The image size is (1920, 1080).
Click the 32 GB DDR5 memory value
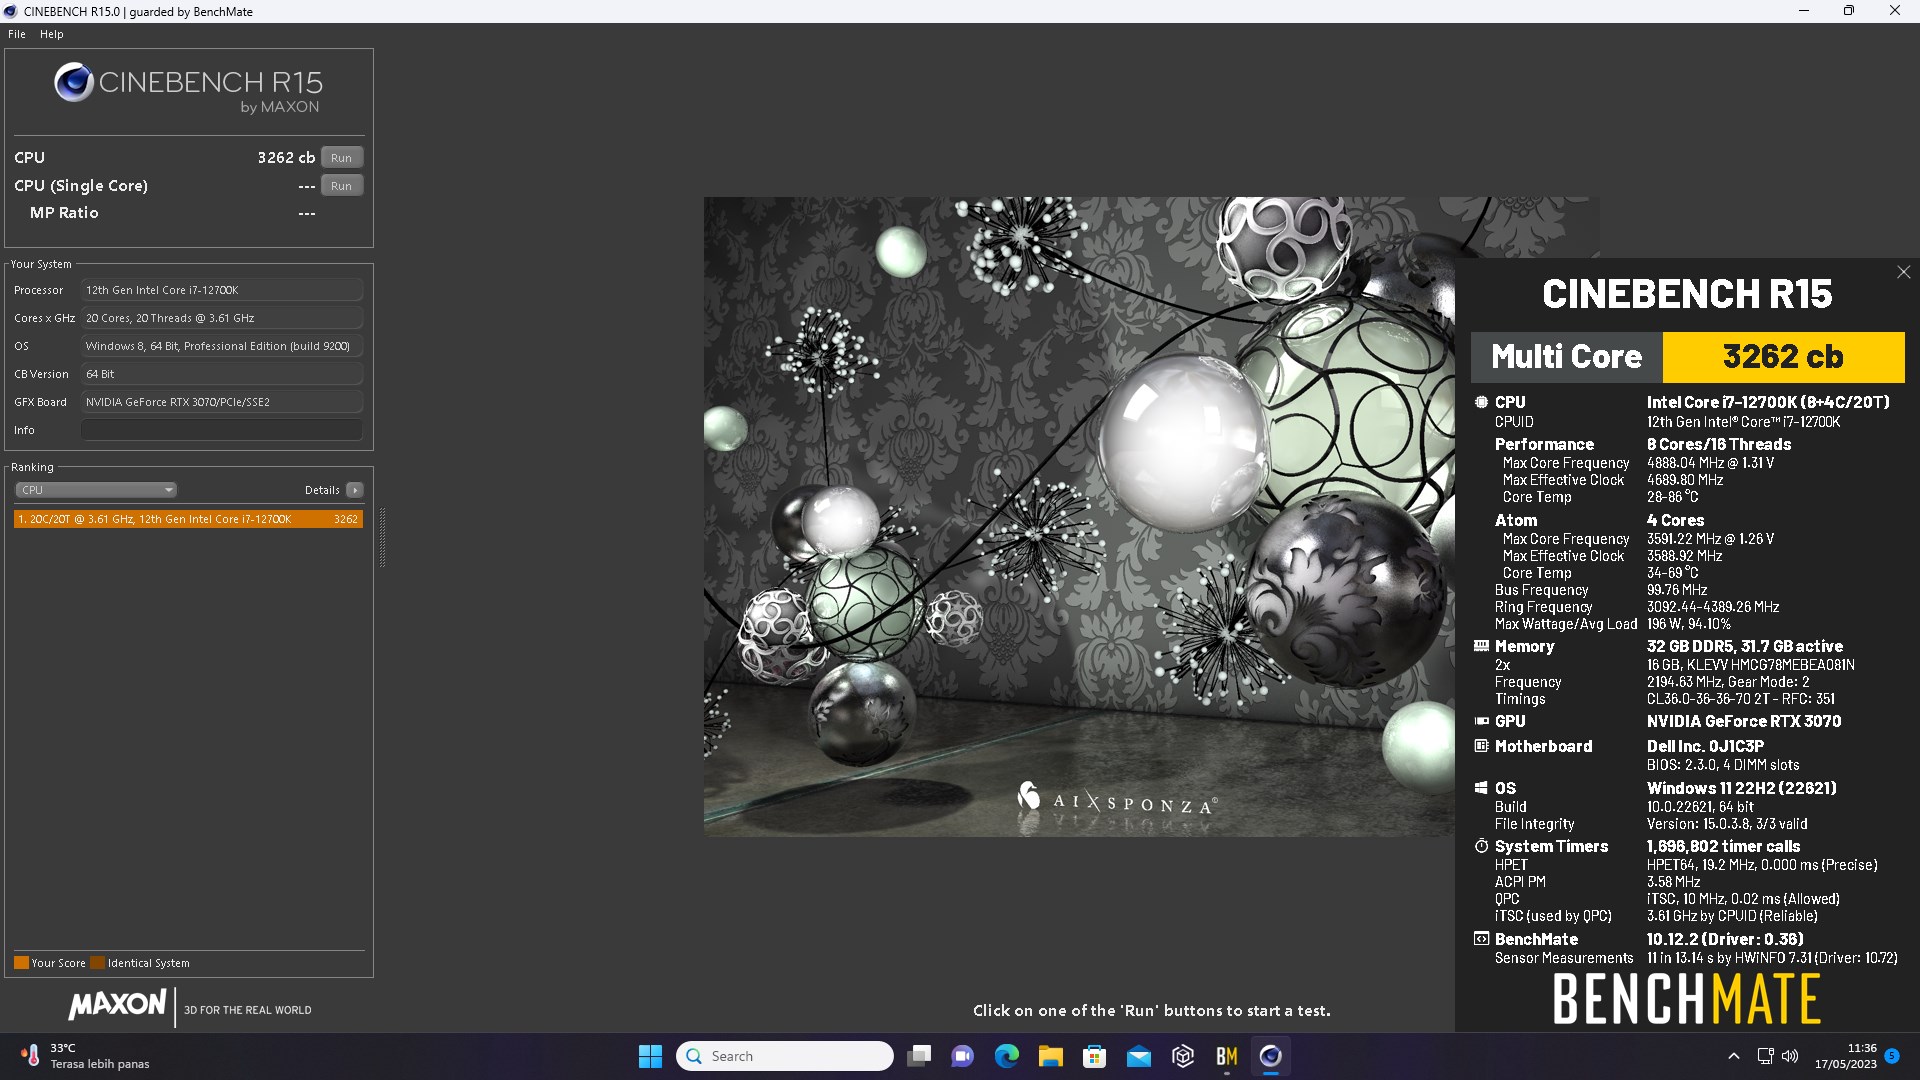tap(1745, 646)
